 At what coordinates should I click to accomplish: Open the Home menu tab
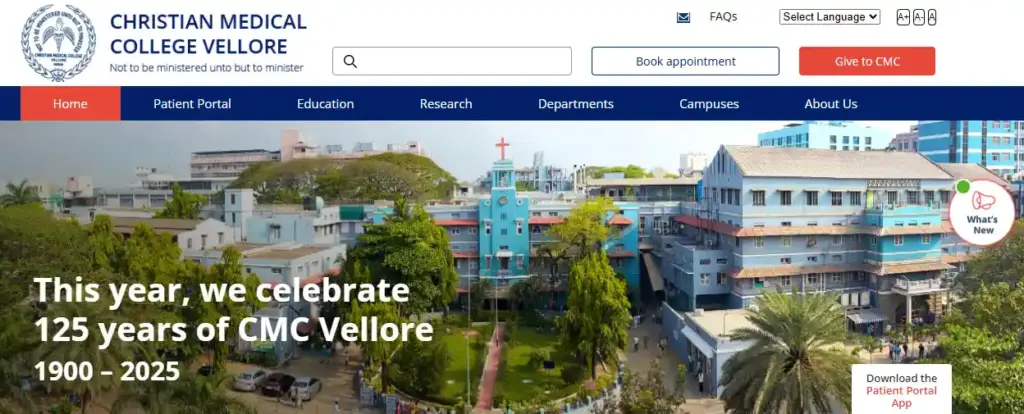point(71,104)
